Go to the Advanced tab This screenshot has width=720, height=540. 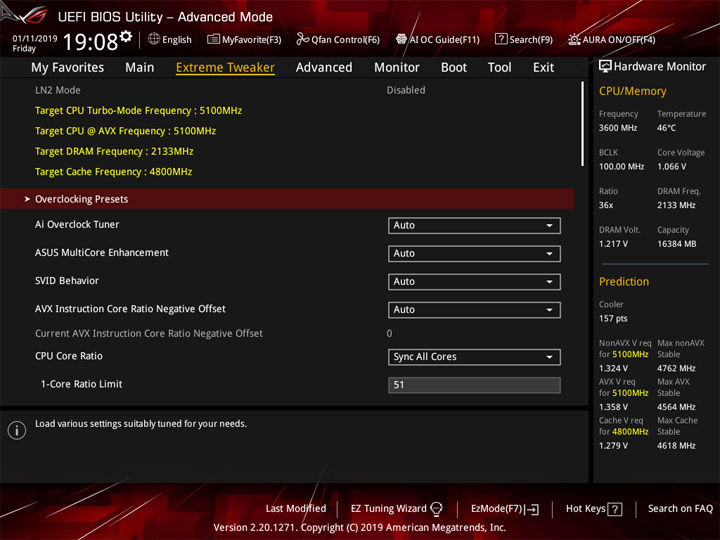[x=324, y=68]
